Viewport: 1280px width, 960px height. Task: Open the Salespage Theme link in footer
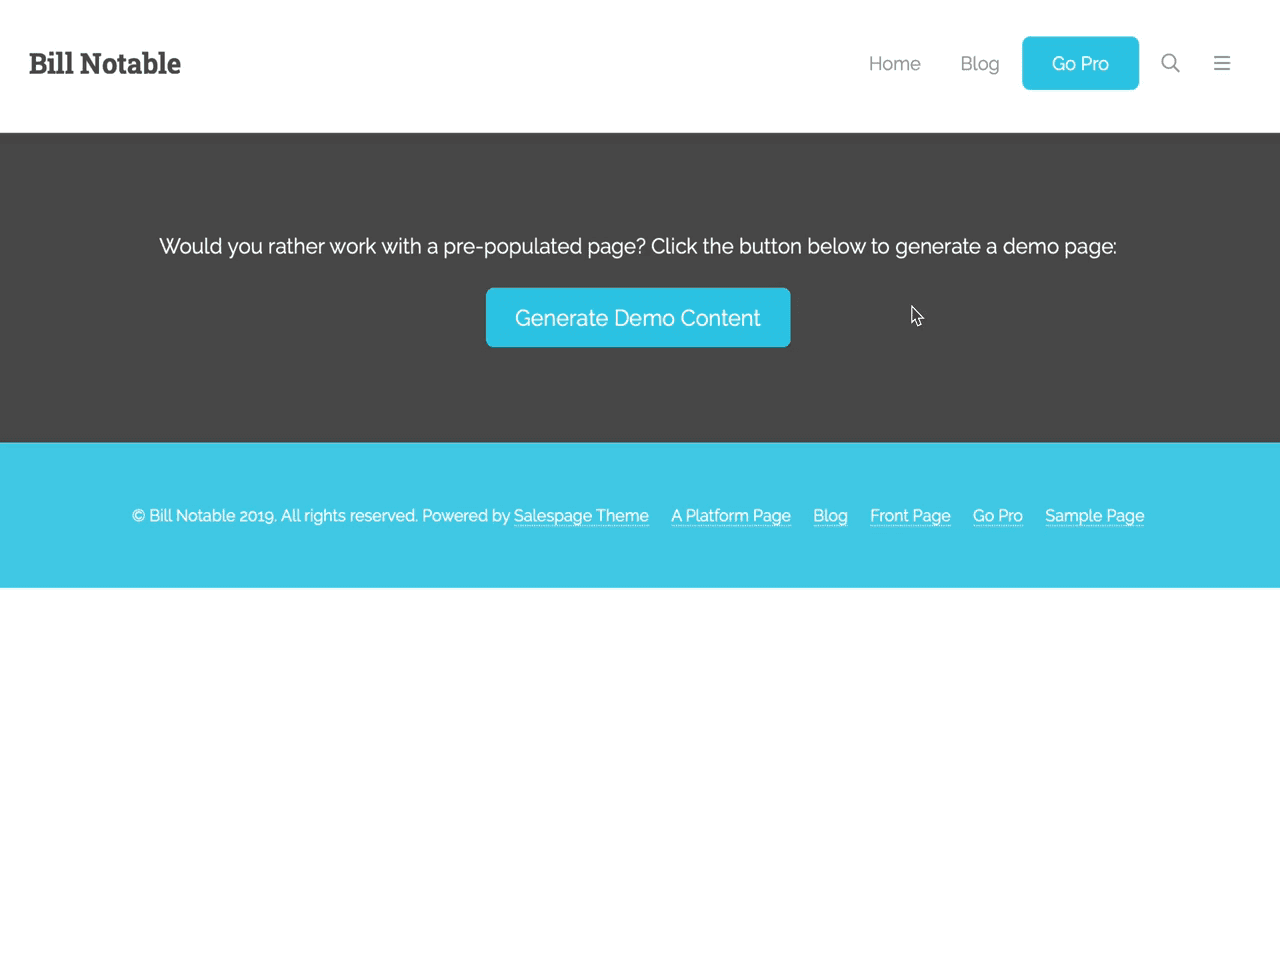tap(581, 515)
